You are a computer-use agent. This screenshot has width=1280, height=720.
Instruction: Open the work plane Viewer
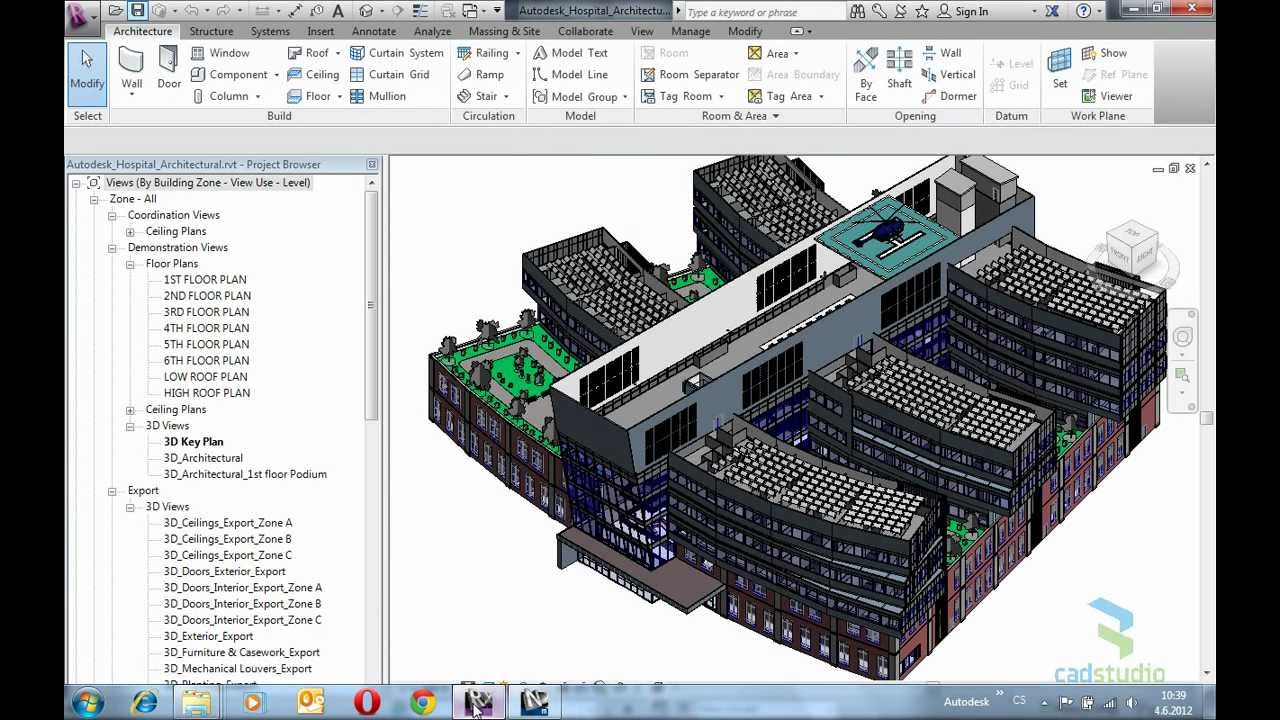point(1107,97)
